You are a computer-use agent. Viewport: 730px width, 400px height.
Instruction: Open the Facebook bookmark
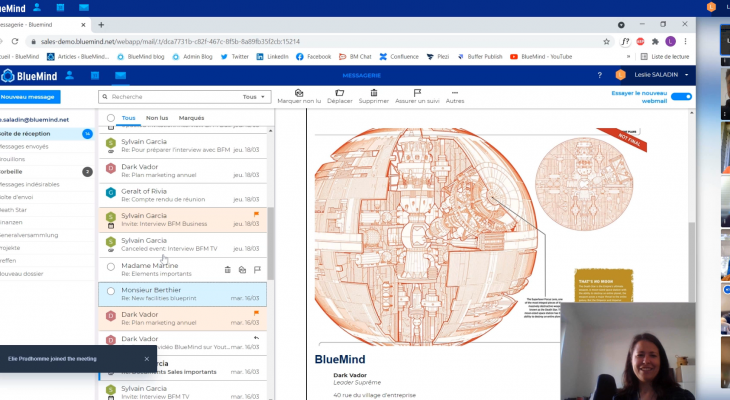(x=313, y=57)
